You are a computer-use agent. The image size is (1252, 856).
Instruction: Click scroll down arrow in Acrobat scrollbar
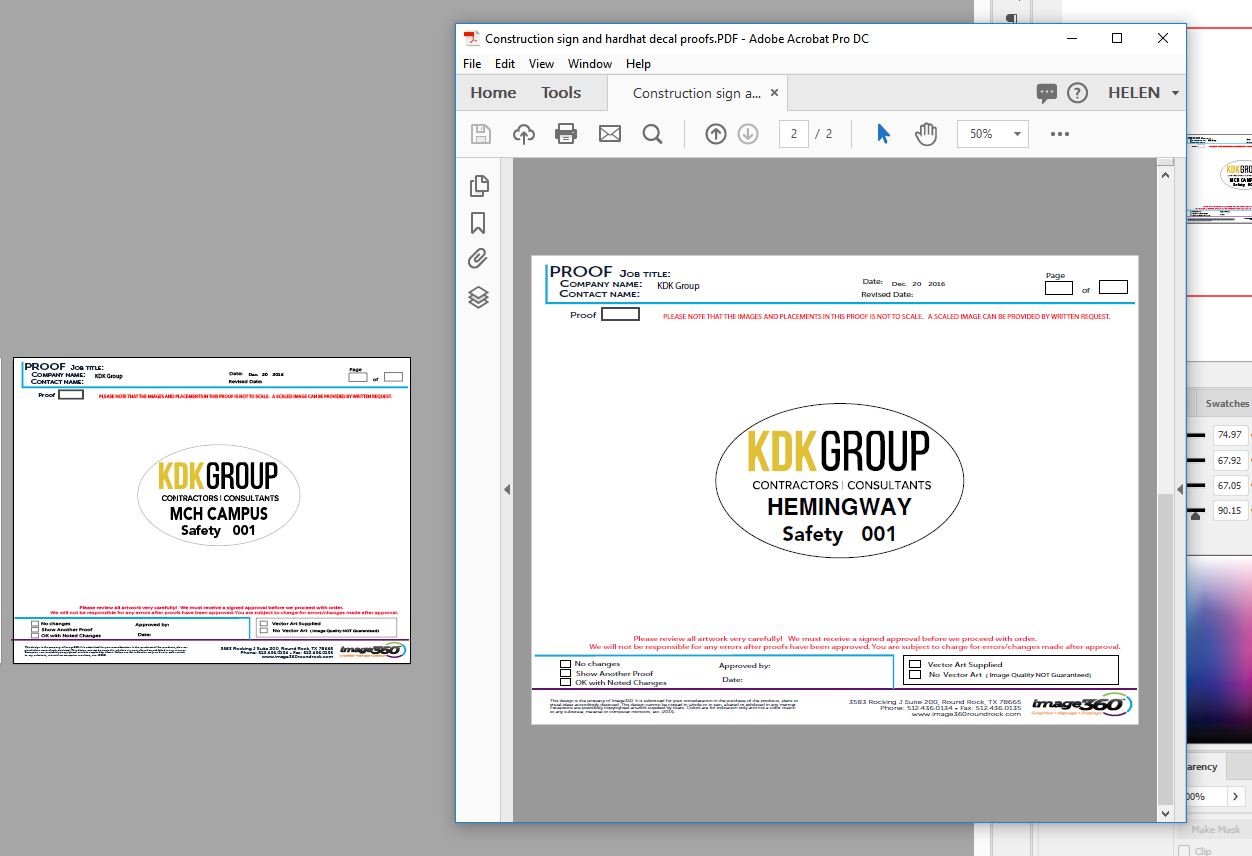(1165, 813)
